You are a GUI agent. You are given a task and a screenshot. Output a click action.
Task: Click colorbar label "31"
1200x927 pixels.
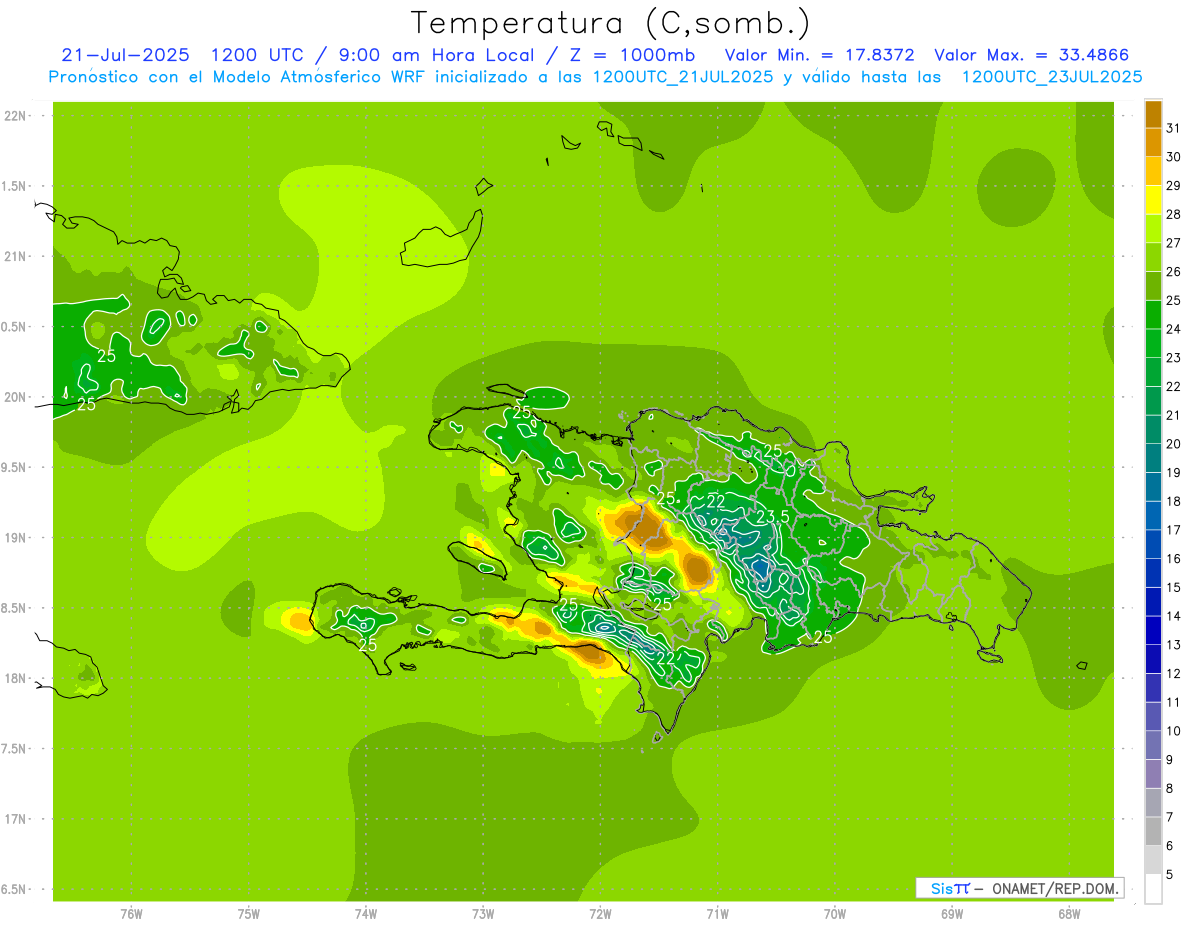[x=1174, y=127]
